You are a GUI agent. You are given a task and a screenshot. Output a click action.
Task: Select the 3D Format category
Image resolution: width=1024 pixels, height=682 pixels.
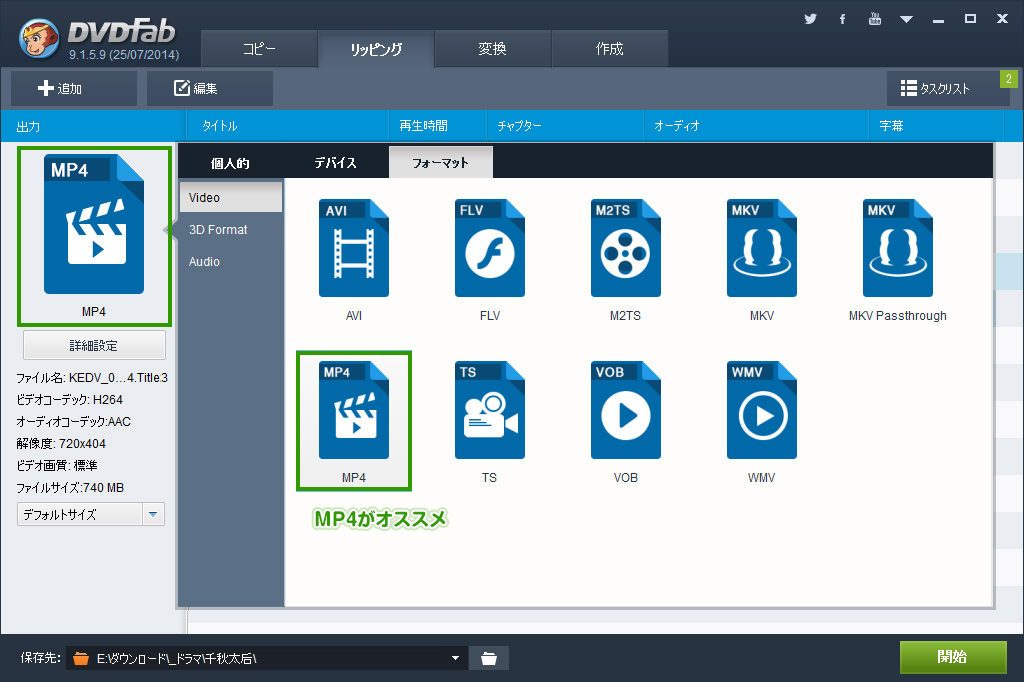pos(231,229)
